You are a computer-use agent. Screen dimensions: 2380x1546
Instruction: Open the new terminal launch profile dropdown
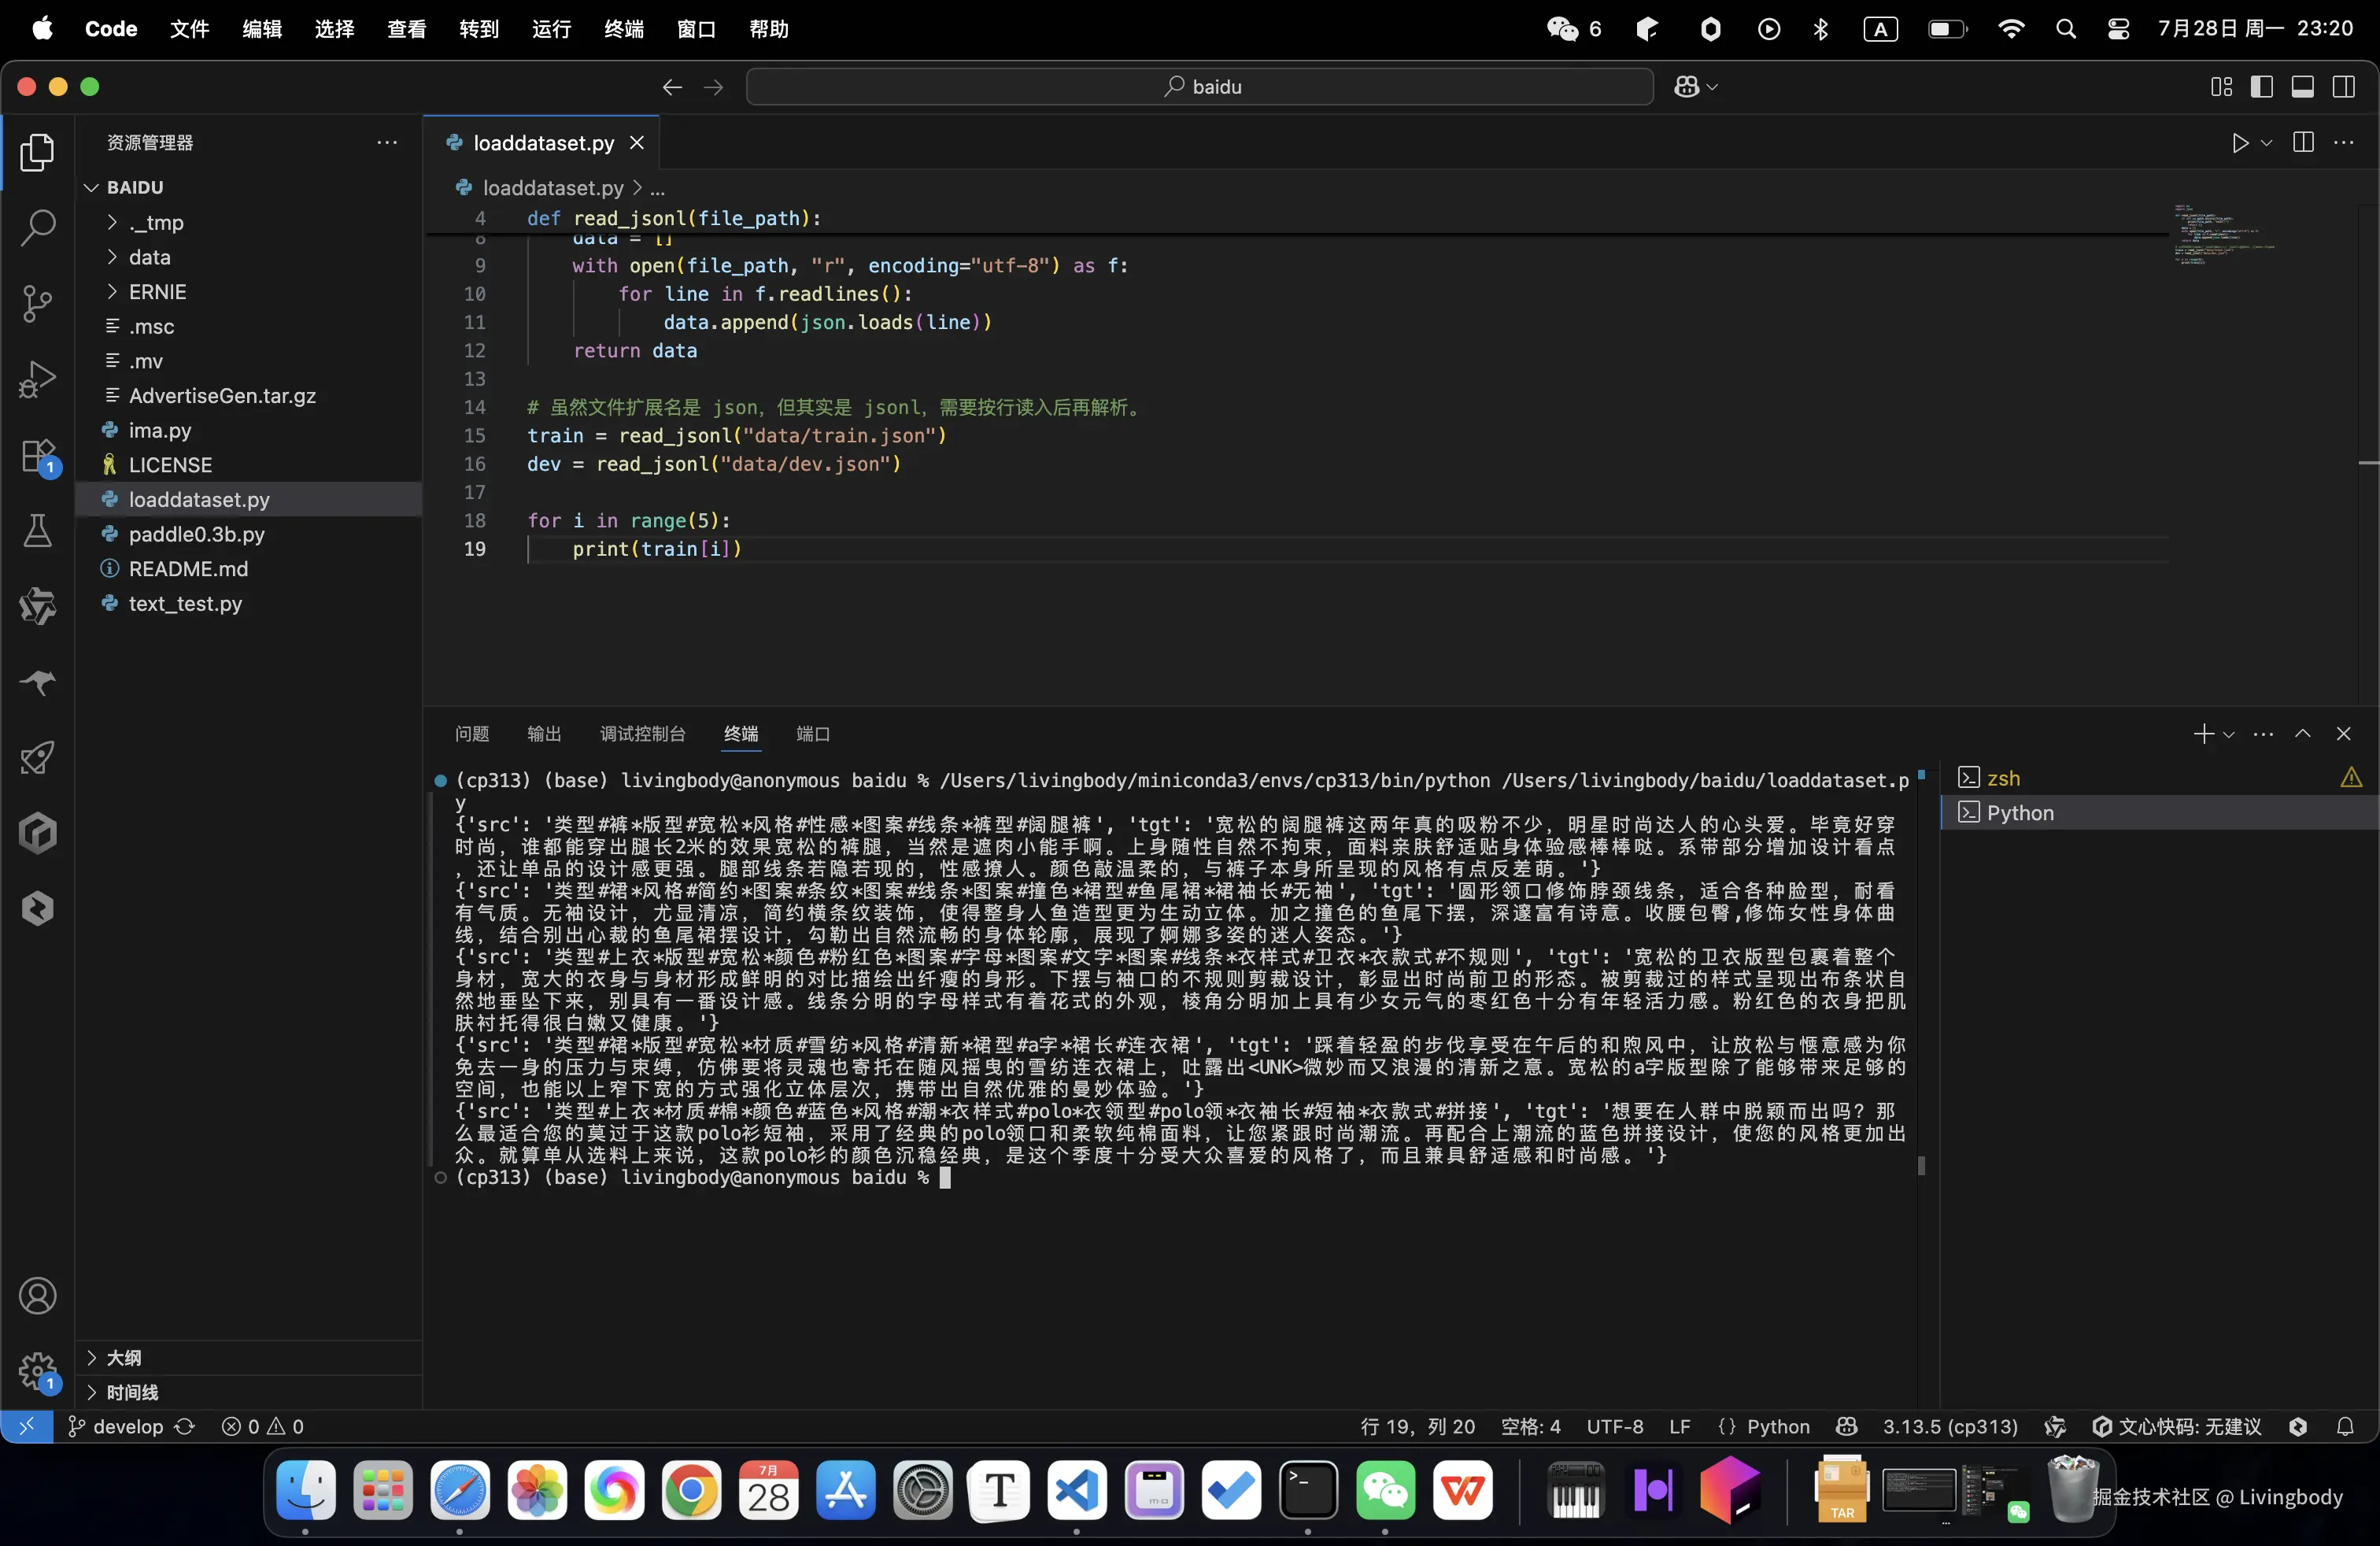(2228, 734)
